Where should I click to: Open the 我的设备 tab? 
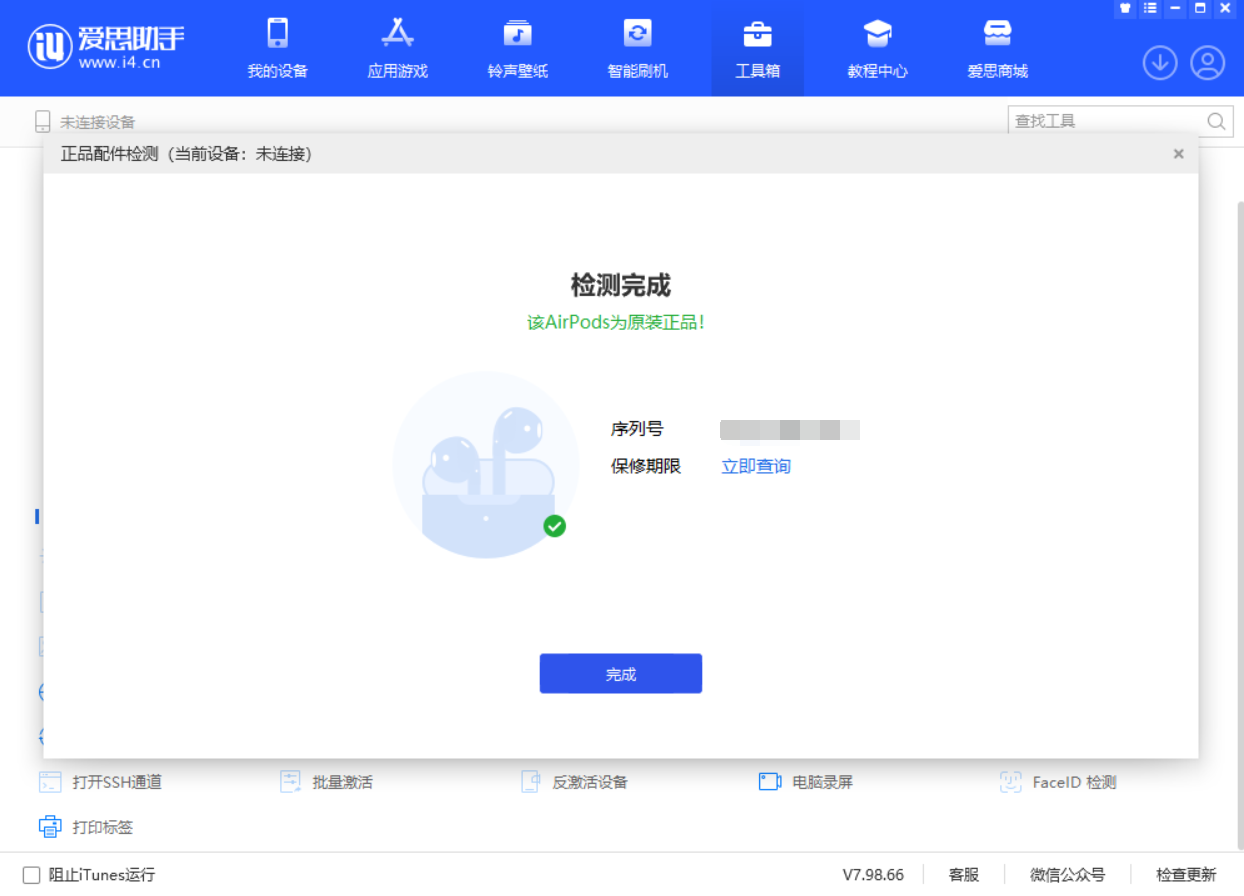click(277, 48)
